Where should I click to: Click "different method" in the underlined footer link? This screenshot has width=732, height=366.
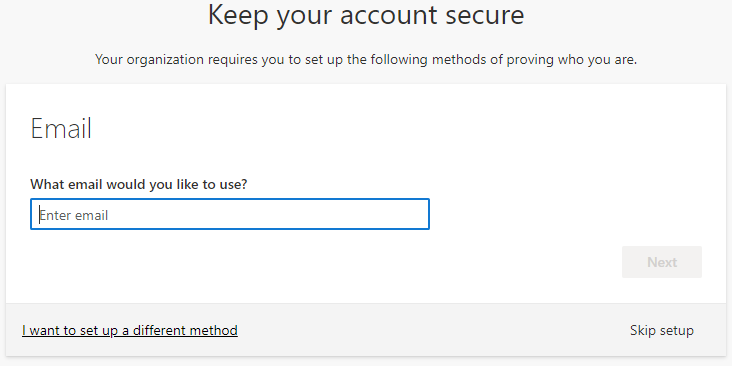tap(185, 331)
